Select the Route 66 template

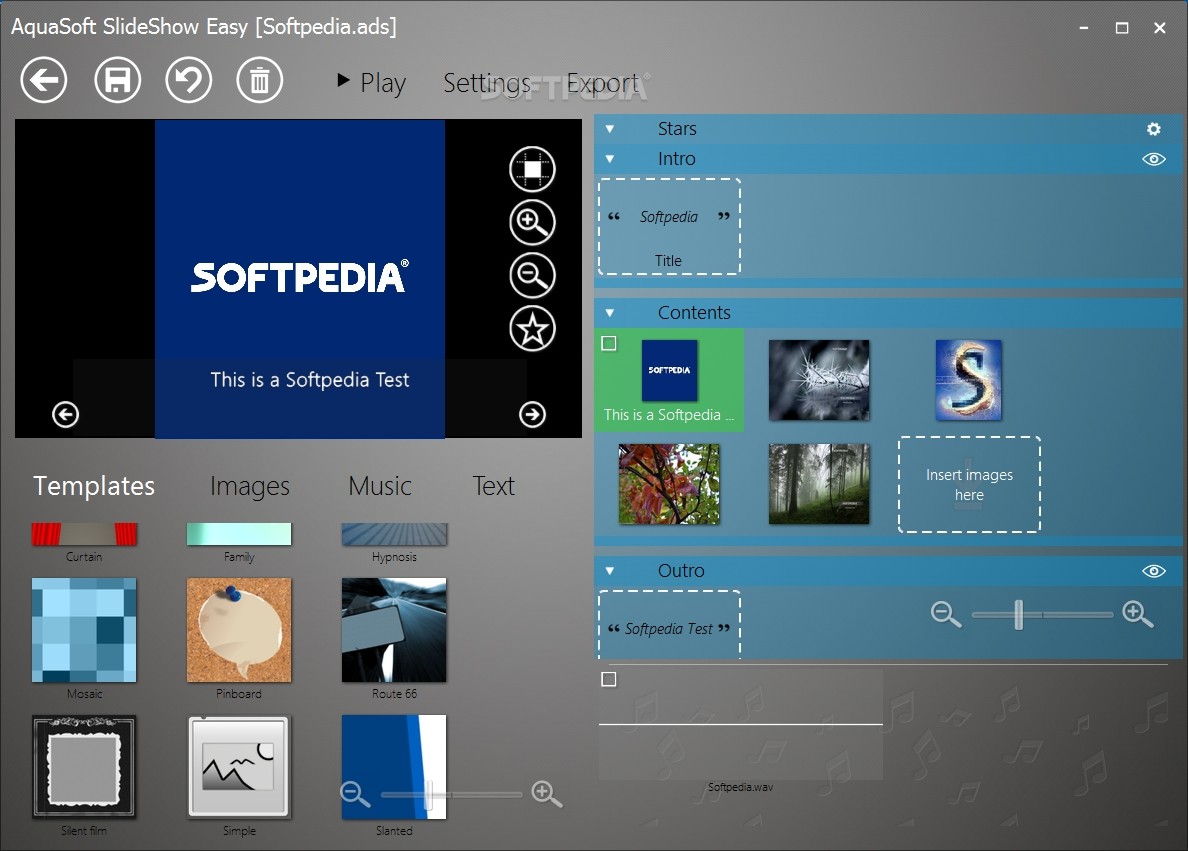(394, 630)
